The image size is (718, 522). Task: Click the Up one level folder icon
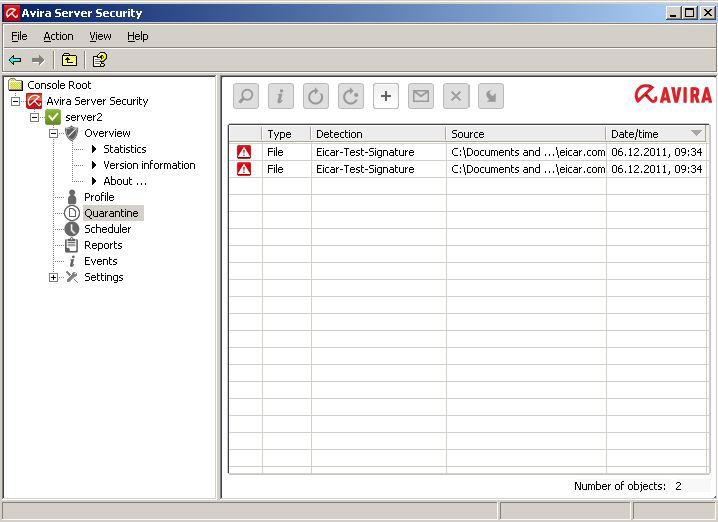[x=69, y=60]
